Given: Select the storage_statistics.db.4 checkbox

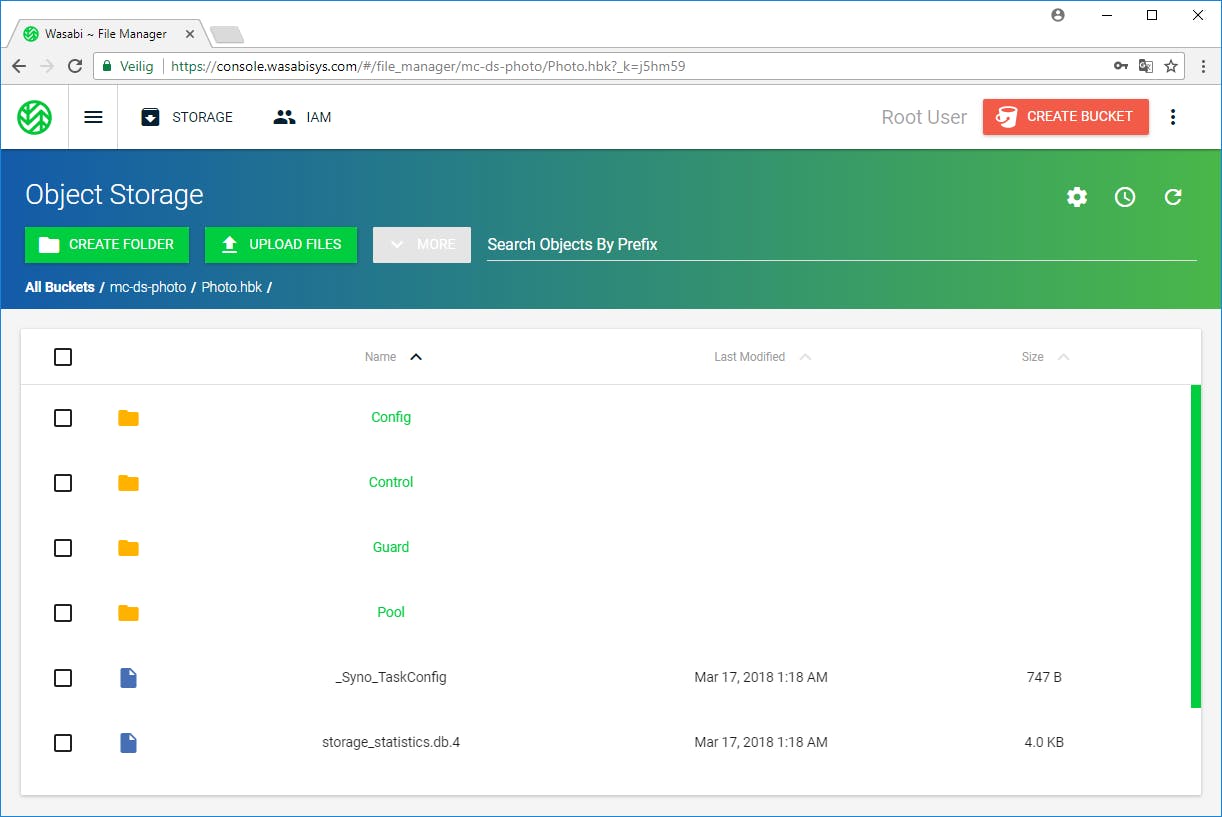Looking at the screenshot, I should point(63,743).
